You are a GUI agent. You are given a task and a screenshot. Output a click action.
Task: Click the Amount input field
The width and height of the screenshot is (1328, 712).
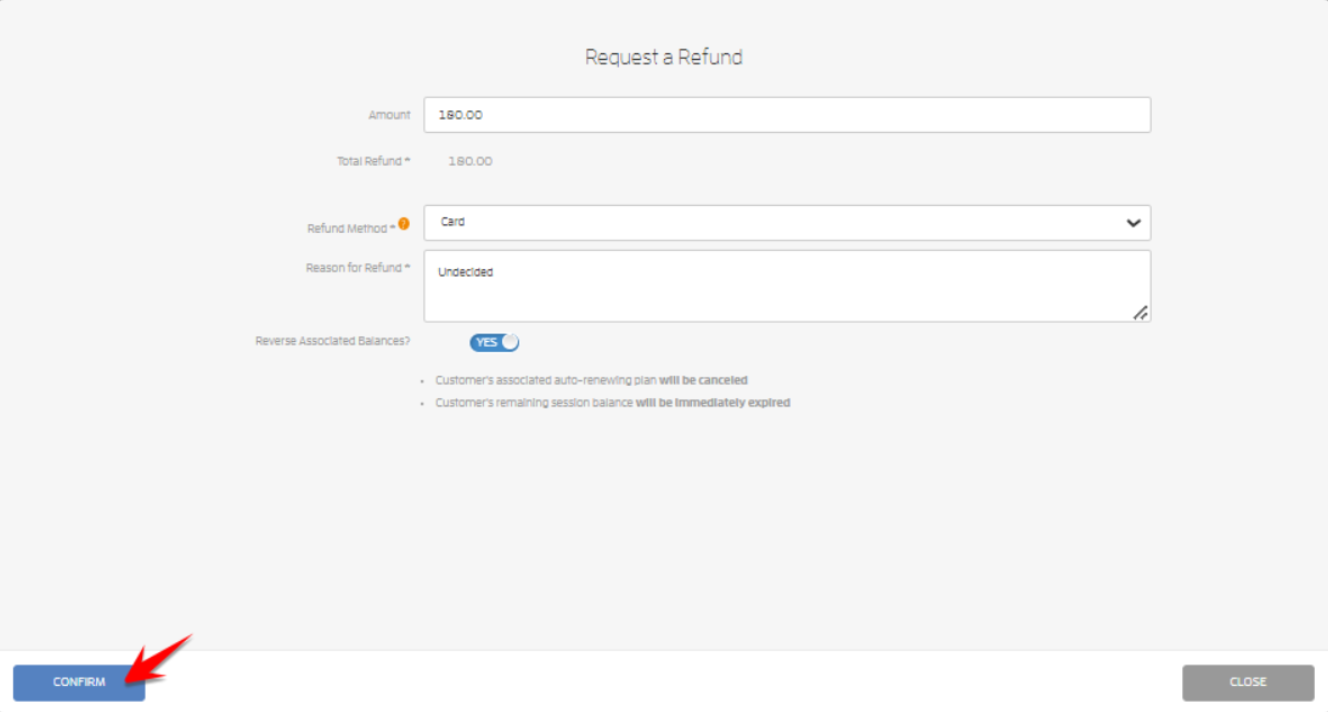click(x=787, y=115)
